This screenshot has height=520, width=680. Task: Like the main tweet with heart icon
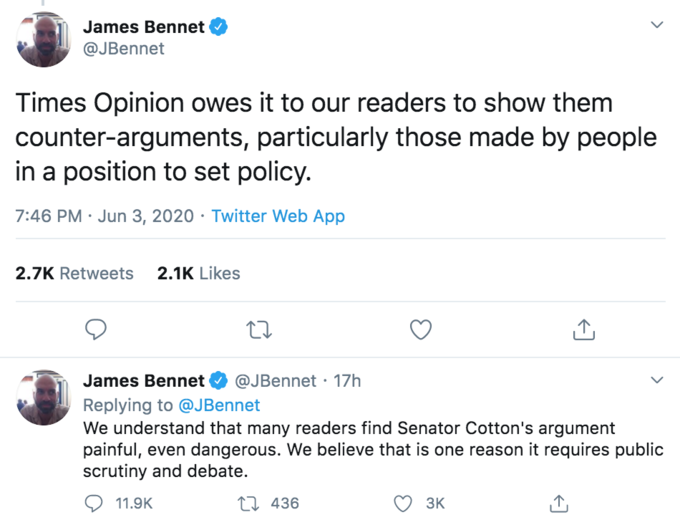422,329
